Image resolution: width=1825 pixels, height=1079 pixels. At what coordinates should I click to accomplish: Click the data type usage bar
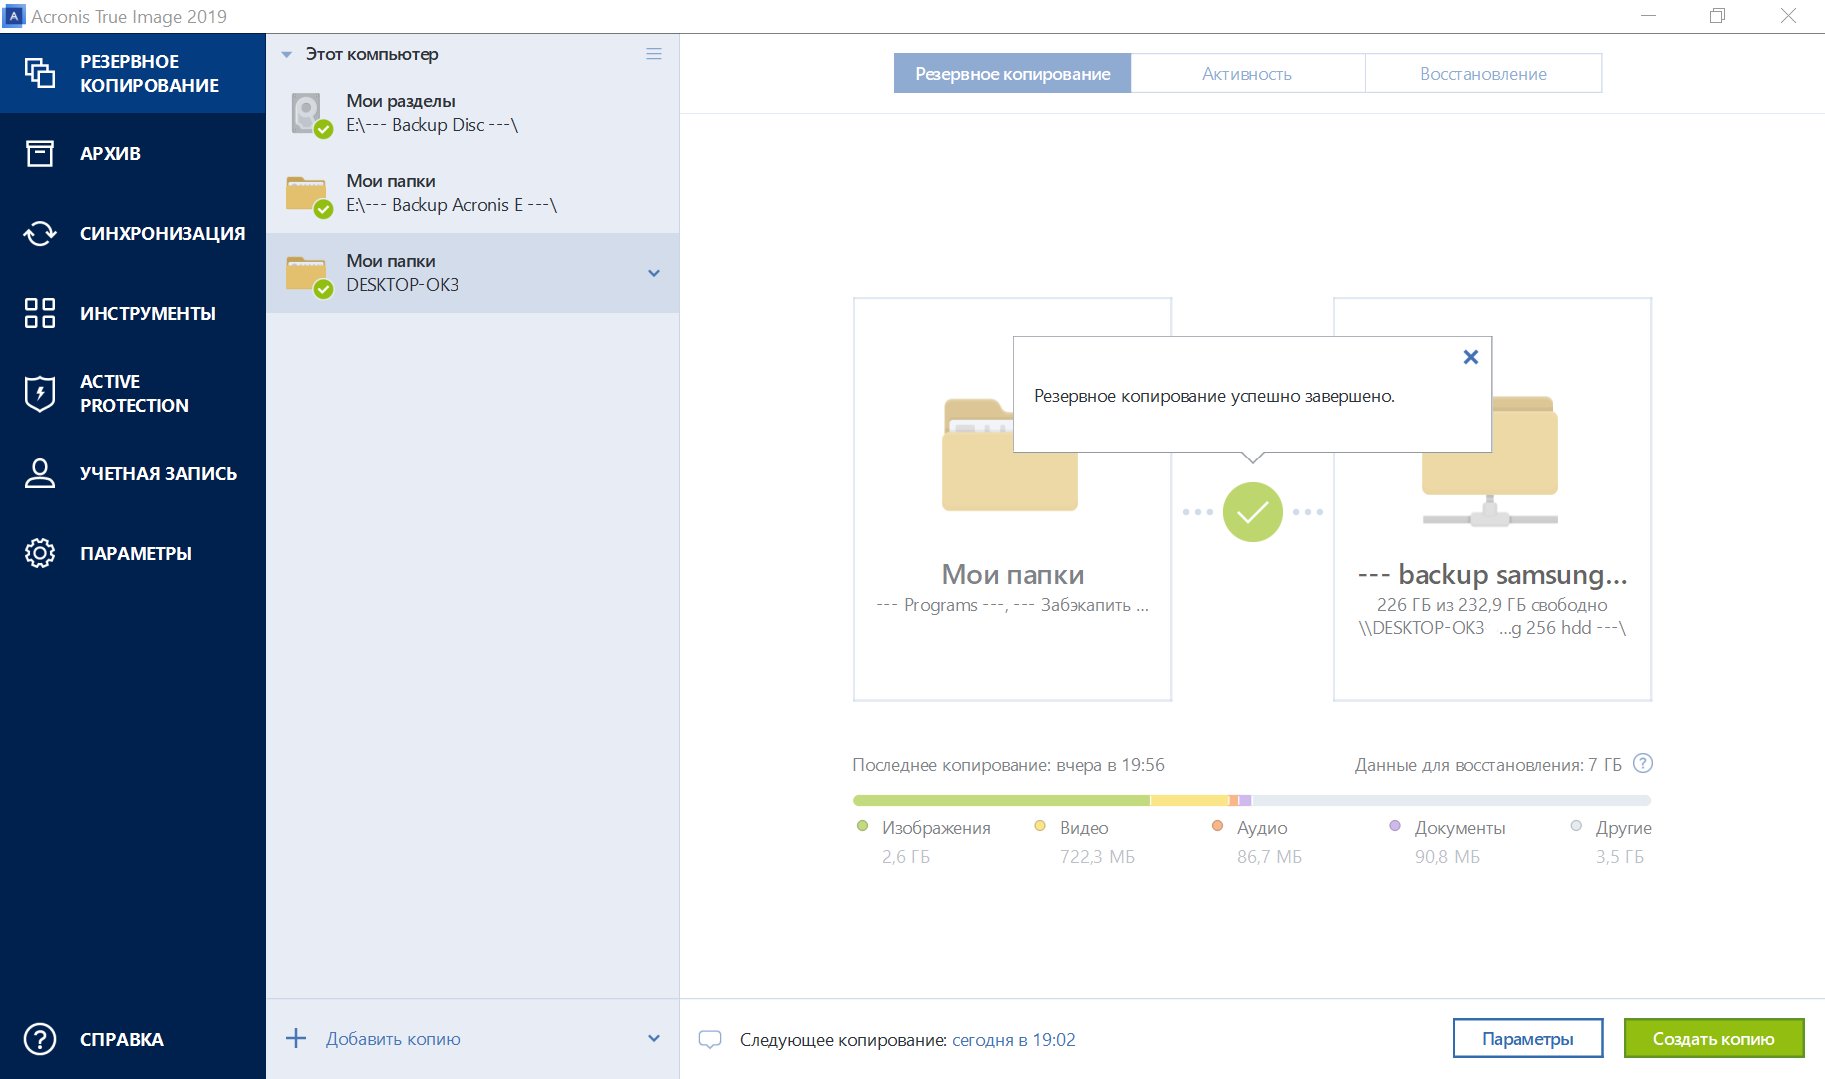click(x=1252, y=800)
